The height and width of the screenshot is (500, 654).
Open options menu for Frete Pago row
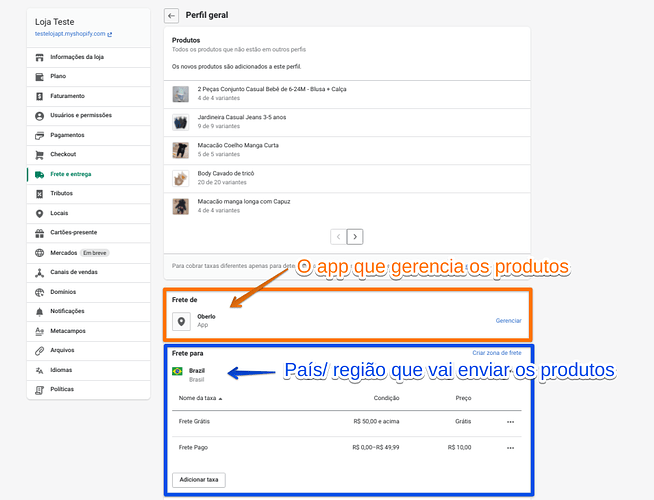(x=511, y=448)
